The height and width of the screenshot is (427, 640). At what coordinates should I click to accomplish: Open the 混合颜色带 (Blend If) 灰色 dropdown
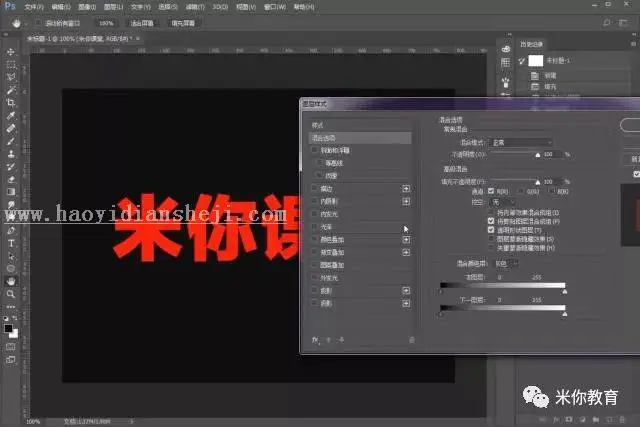tap(507, 264)
